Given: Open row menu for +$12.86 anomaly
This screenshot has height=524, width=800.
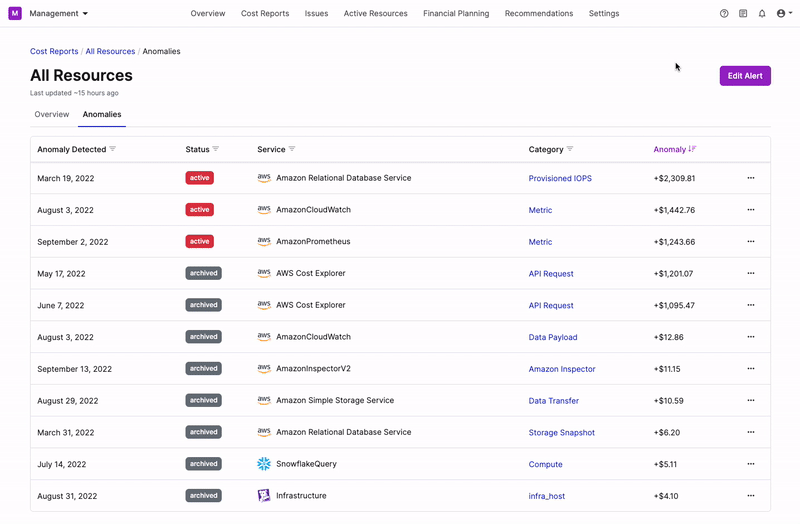Looking at the screenshot, I should [751, 337].
